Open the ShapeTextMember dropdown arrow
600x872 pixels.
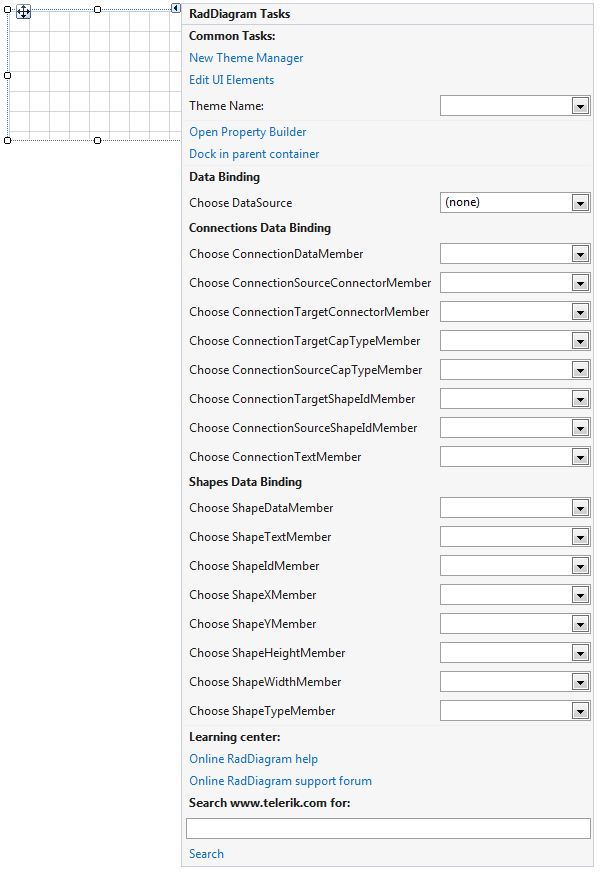coord(581,536)
